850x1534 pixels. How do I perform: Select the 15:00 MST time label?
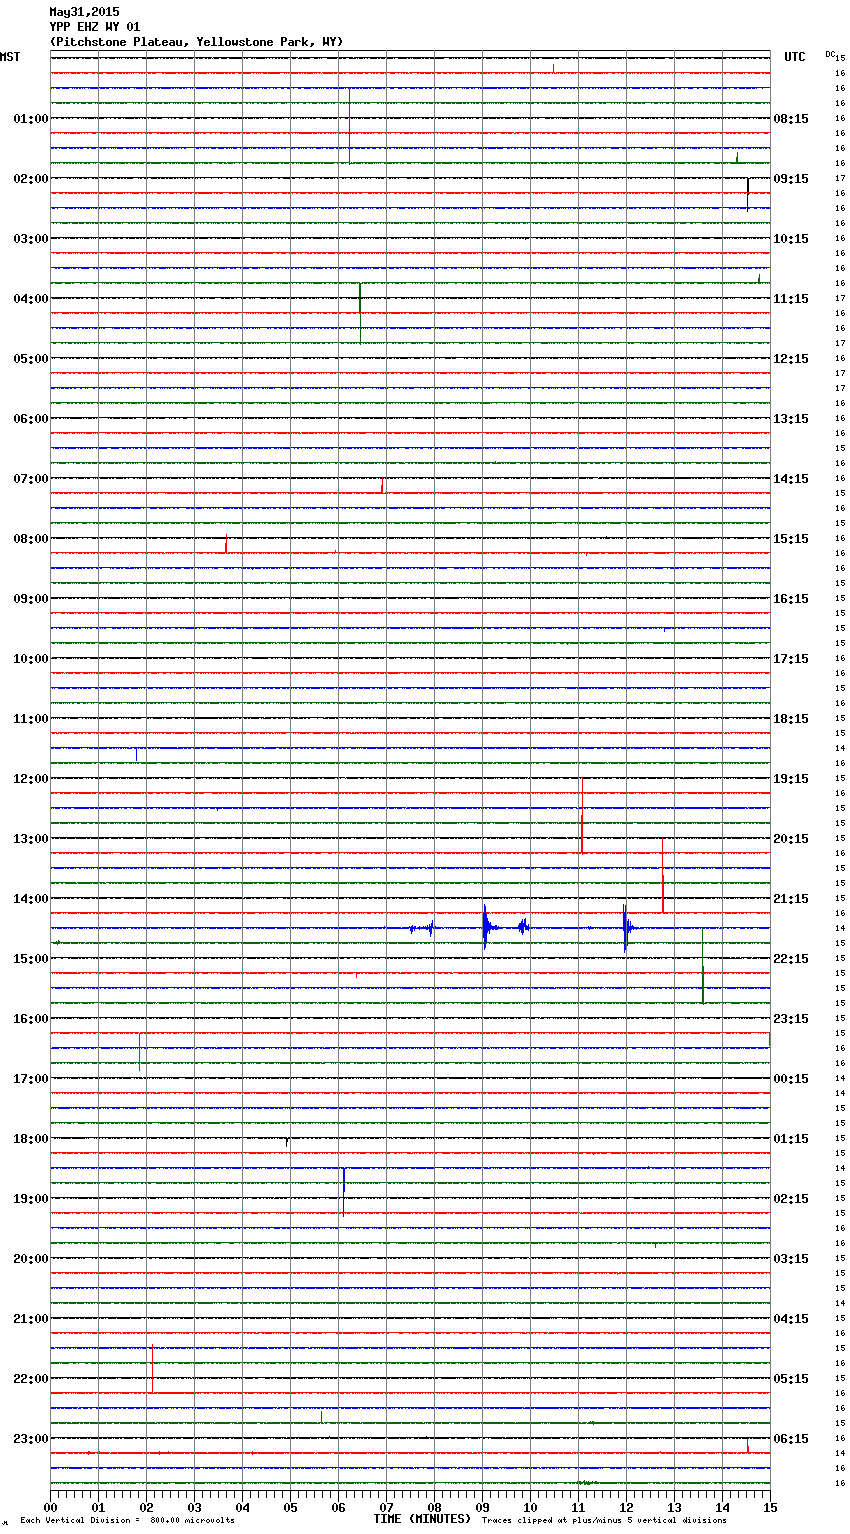[30, 959]
